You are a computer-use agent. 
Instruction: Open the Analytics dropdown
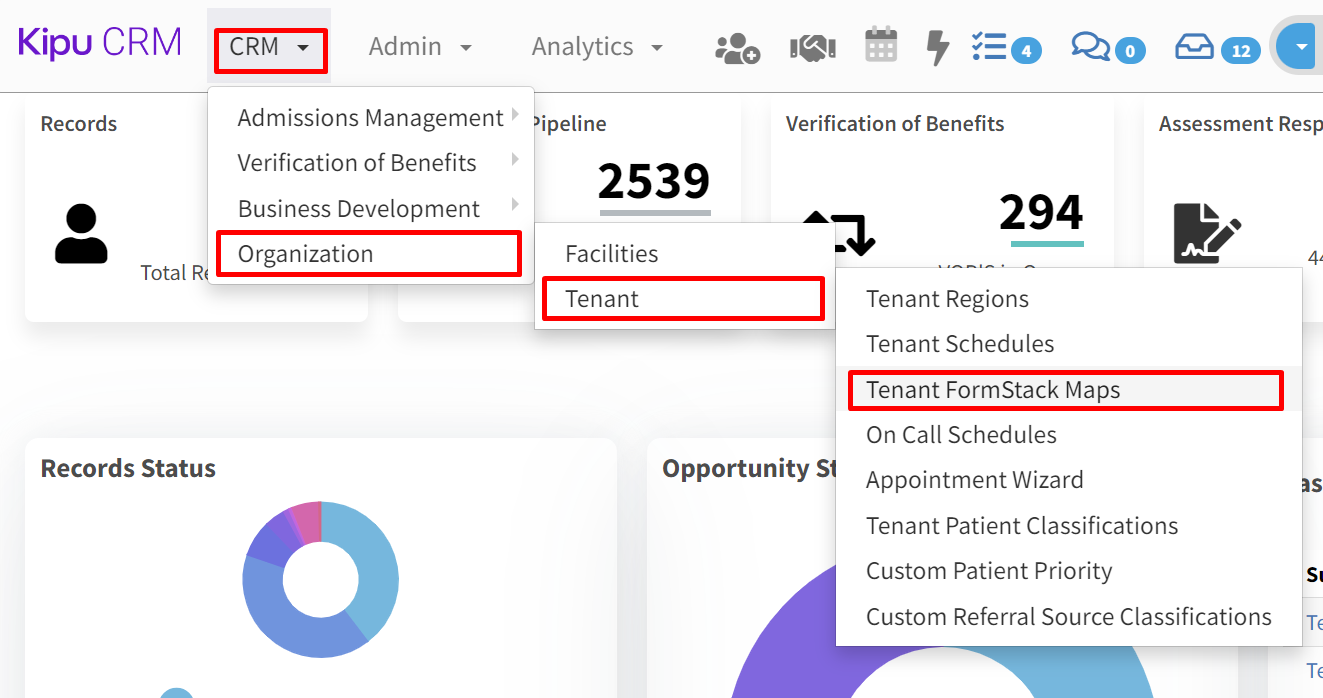point(596,46)
